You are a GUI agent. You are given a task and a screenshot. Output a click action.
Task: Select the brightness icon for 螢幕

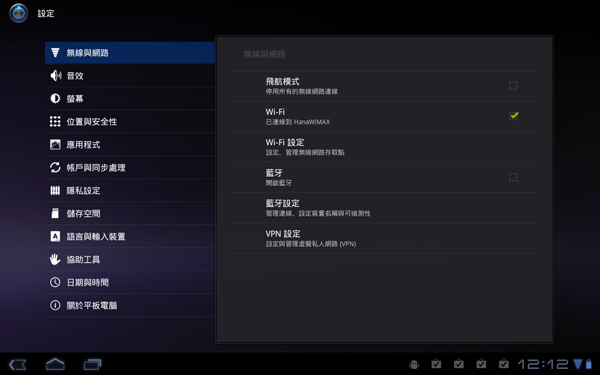tap(55, 99)
